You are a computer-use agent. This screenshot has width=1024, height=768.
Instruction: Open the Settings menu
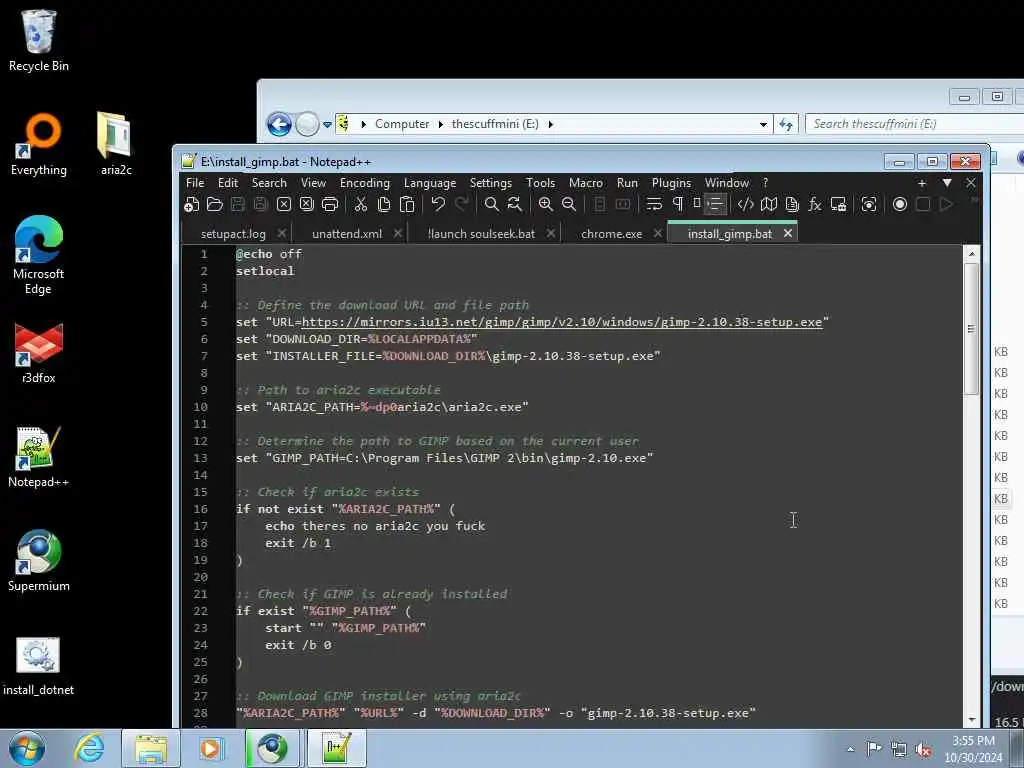pos(490,184)
